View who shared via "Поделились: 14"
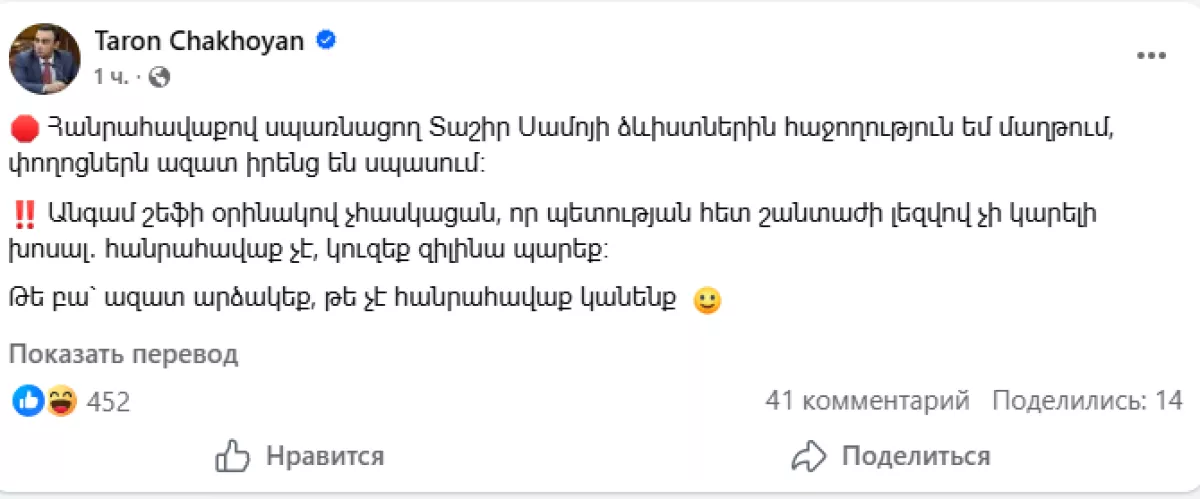 (1087, 401)
